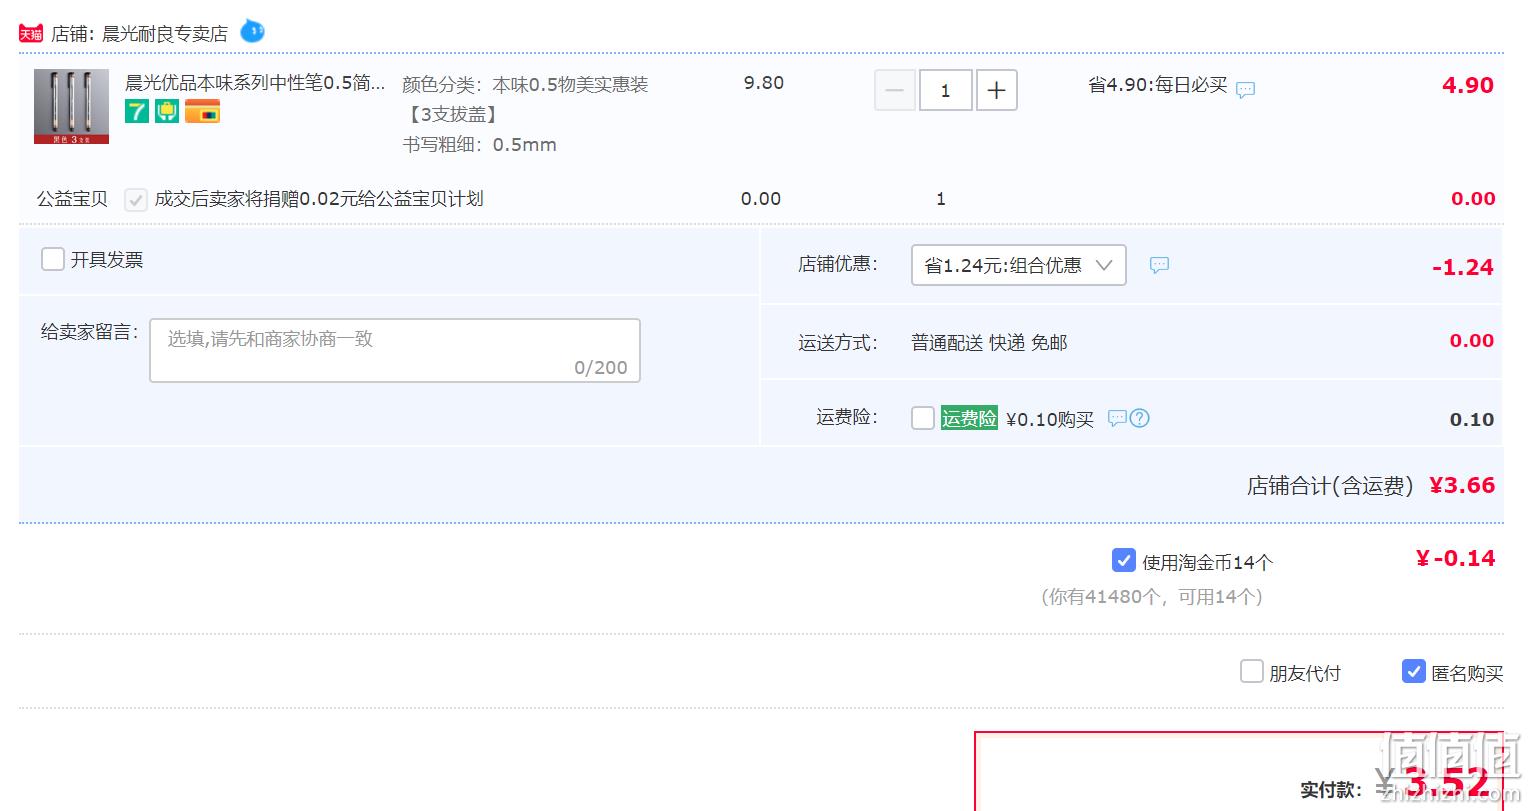Toggle the 公益宝贝 donation checkbox
Image resolution: width=1530 pixels, height=811 pixels.
tap(136, 199)
